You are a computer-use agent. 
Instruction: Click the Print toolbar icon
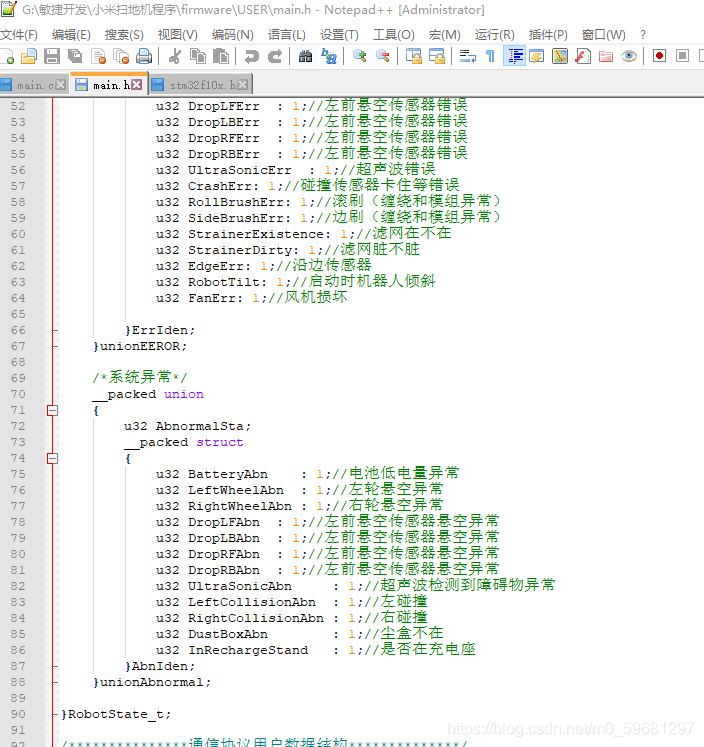(x=144, y=56)
